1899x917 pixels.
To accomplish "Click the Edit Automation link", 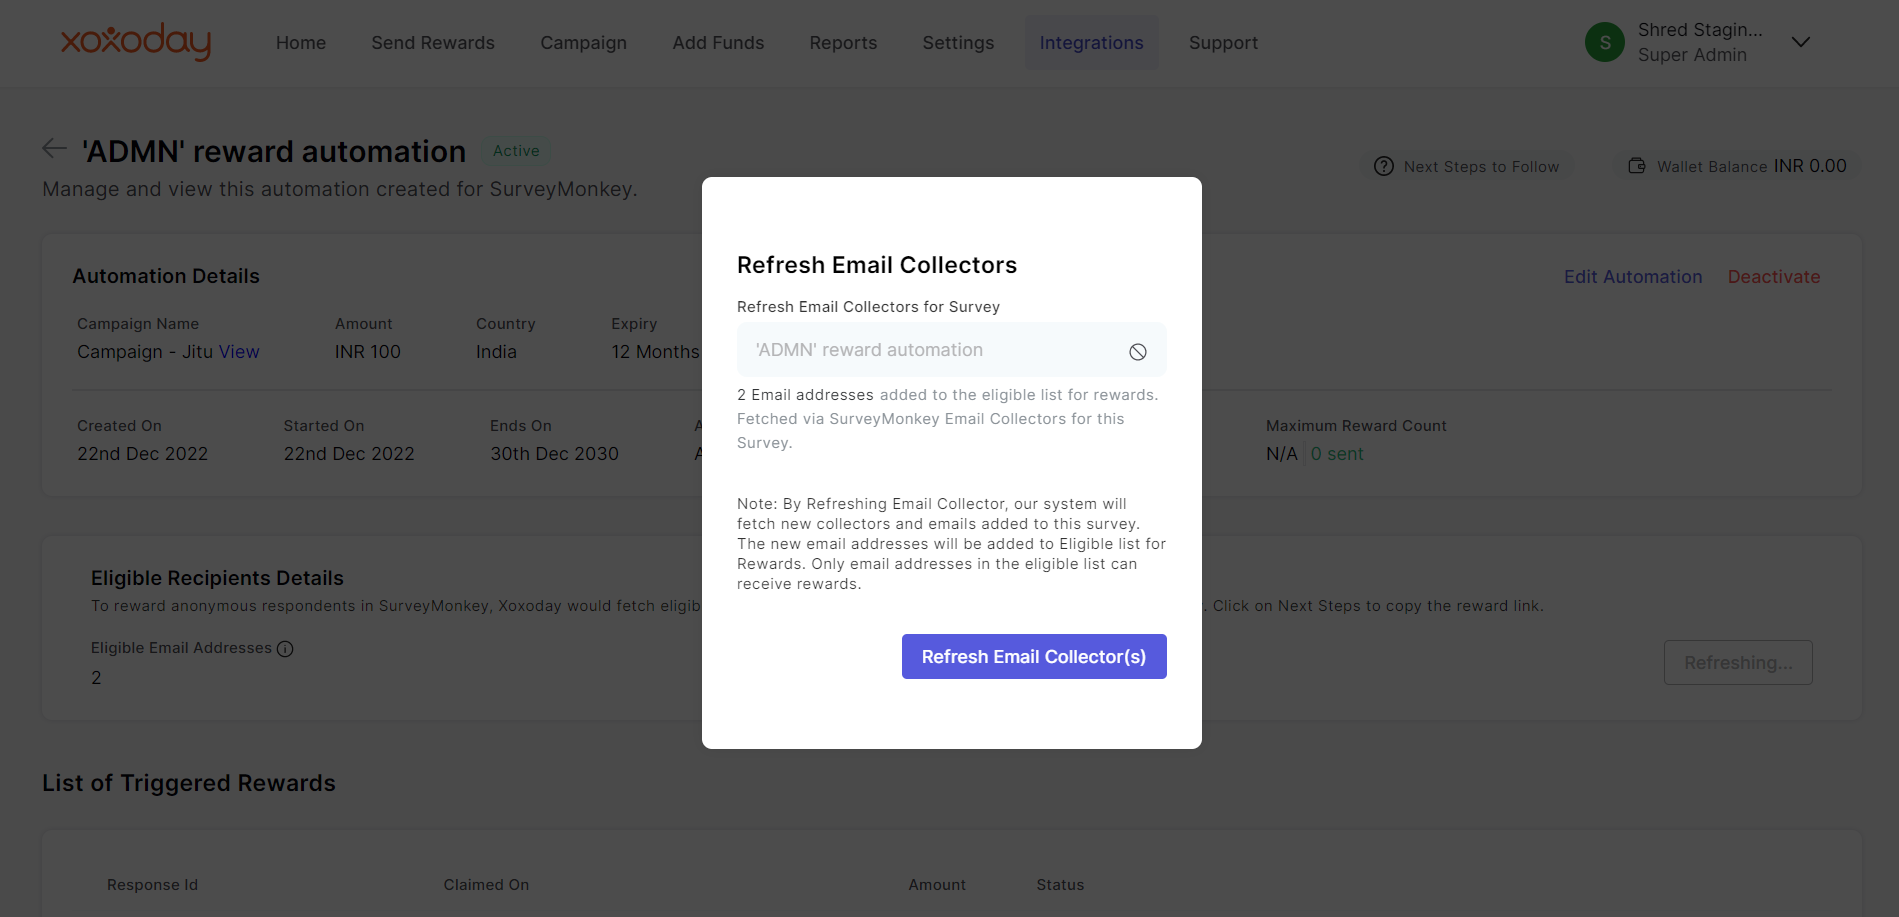I will click(x=1632, y=277).
